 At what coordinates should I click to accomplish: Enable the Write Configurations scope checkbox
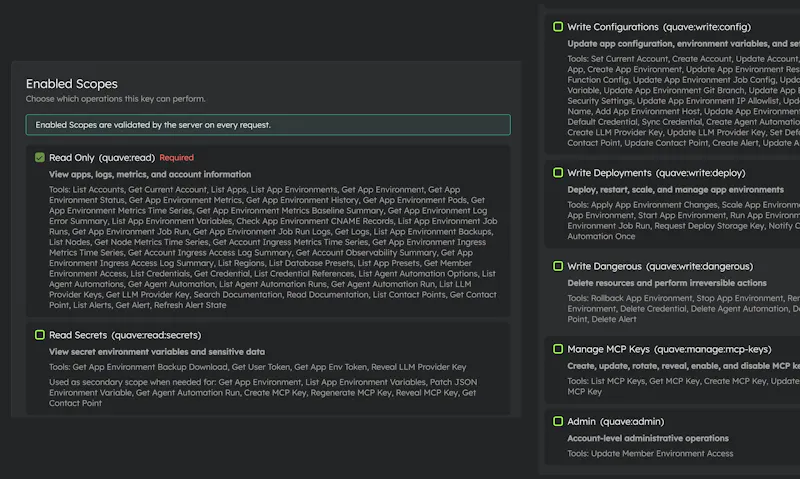click(558, 27)
